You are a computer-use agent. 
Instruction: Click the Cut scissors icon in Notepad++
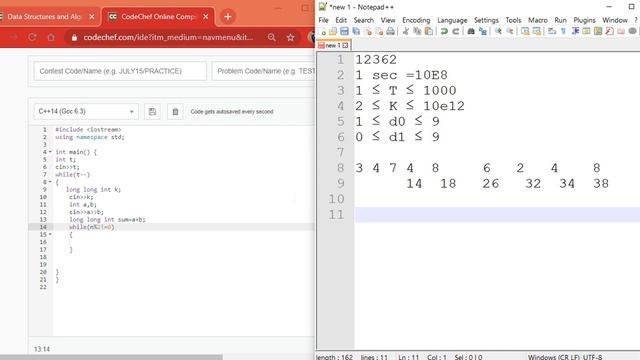coord(405,31)
